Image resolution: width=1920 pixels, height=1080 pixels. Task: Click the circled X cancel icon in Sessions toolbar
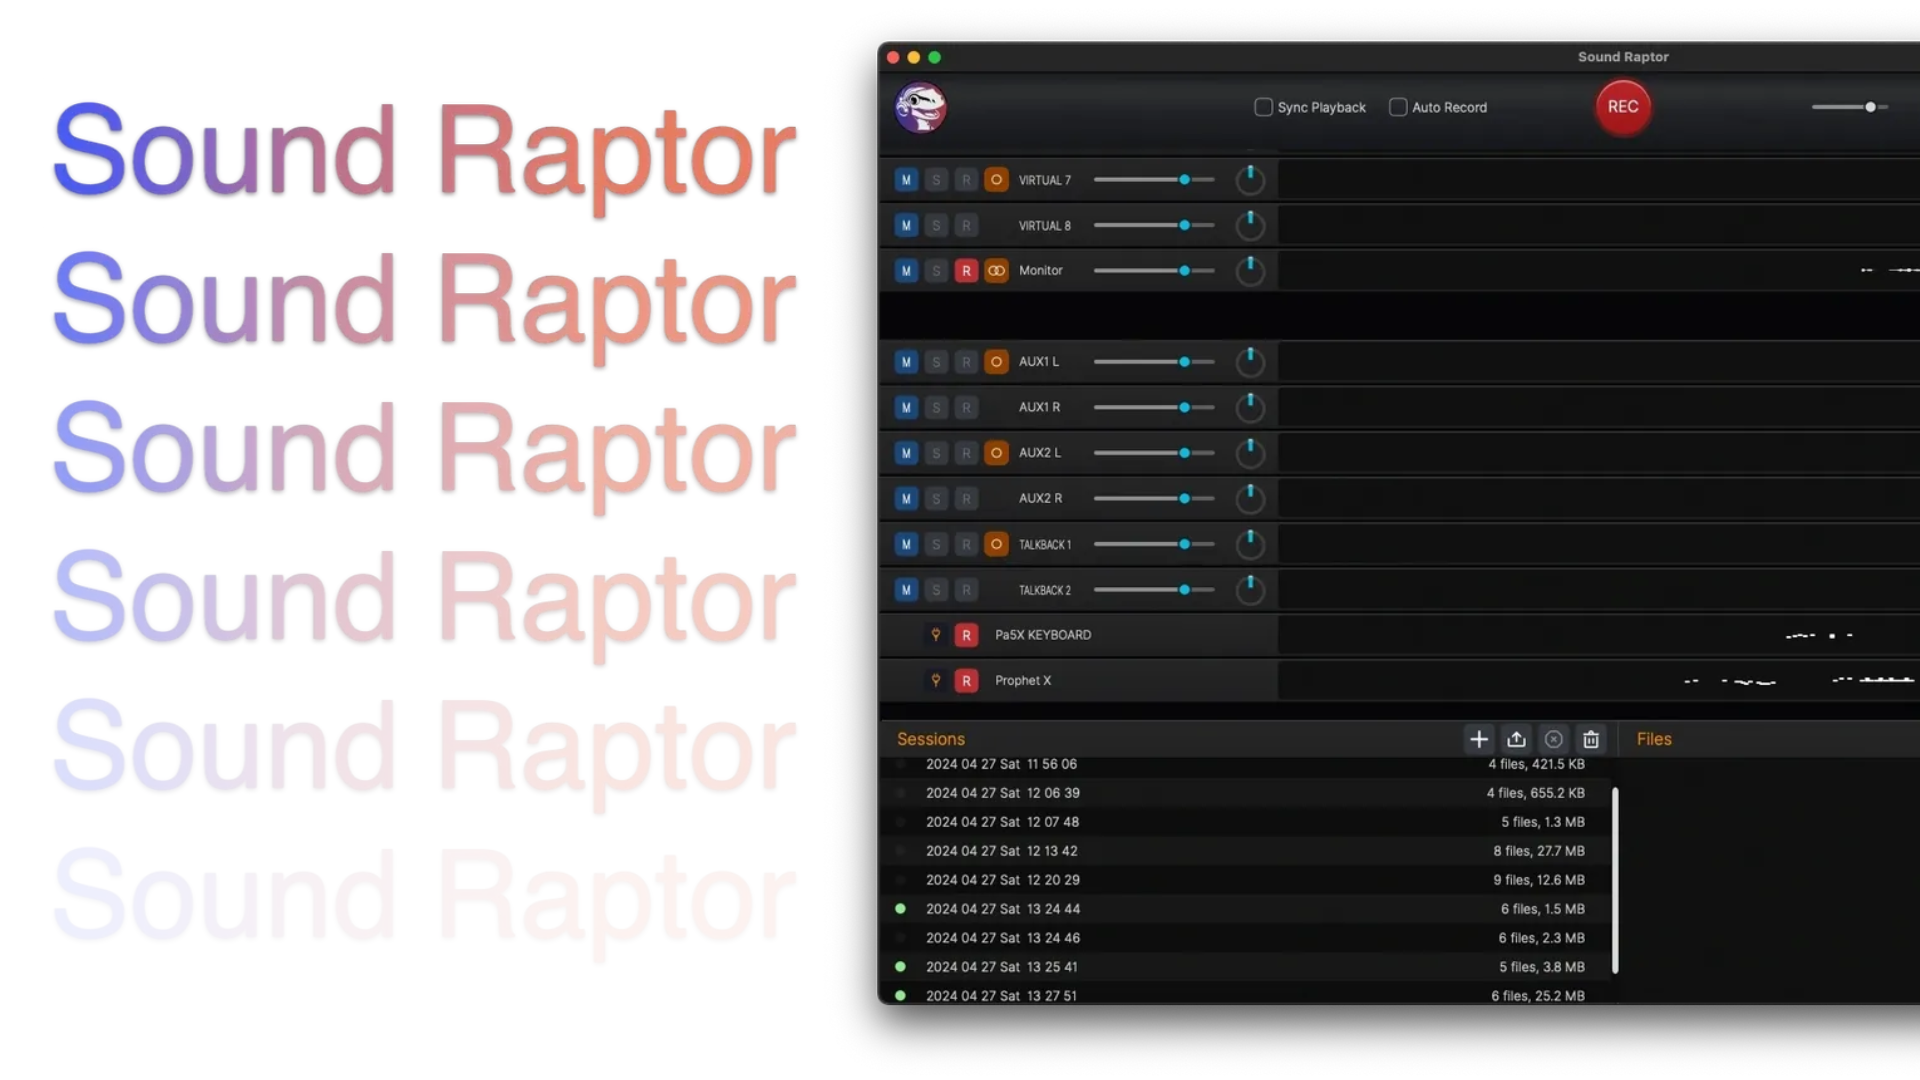(x=1553, y=739)
